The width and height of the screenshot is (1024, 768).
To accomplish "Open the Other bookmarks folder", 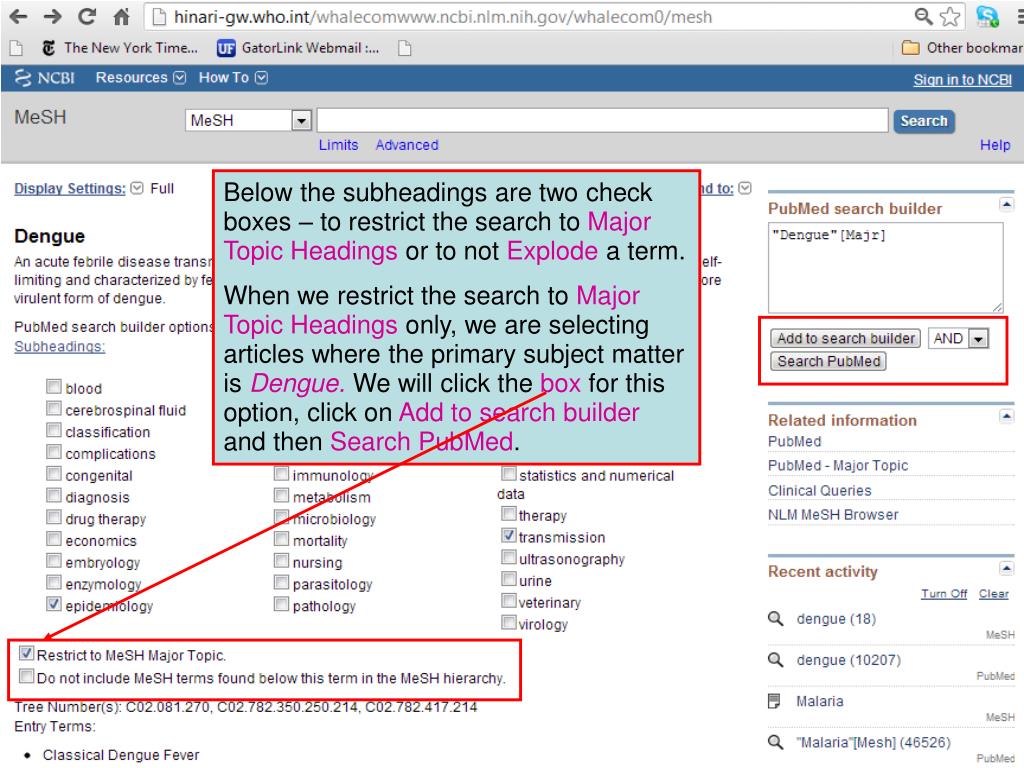I will coord(963,48).
